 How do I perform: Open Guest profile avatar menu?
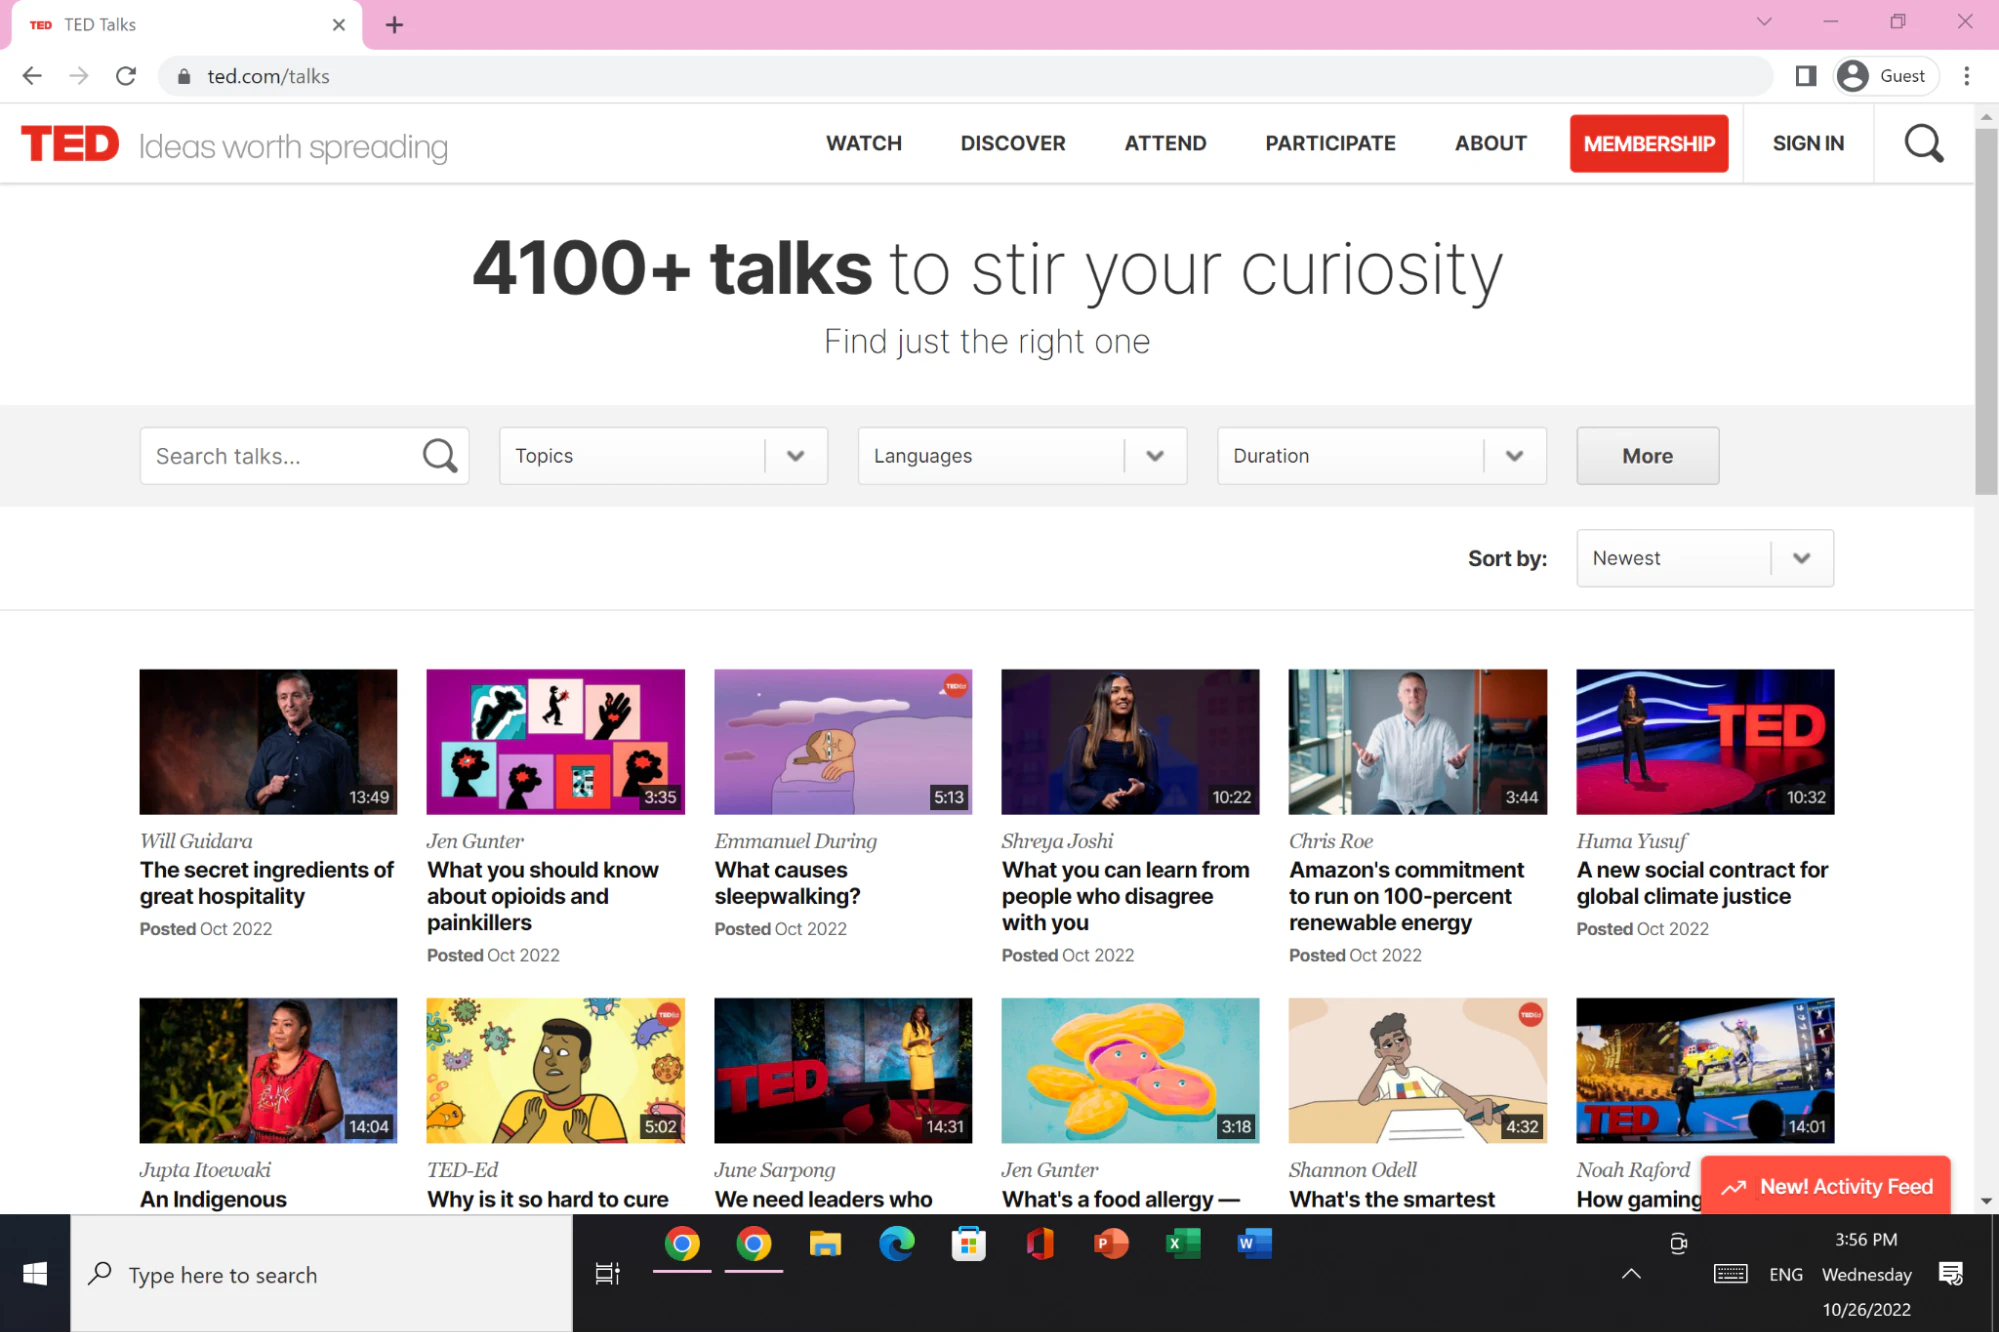[x=1885, y=76]
